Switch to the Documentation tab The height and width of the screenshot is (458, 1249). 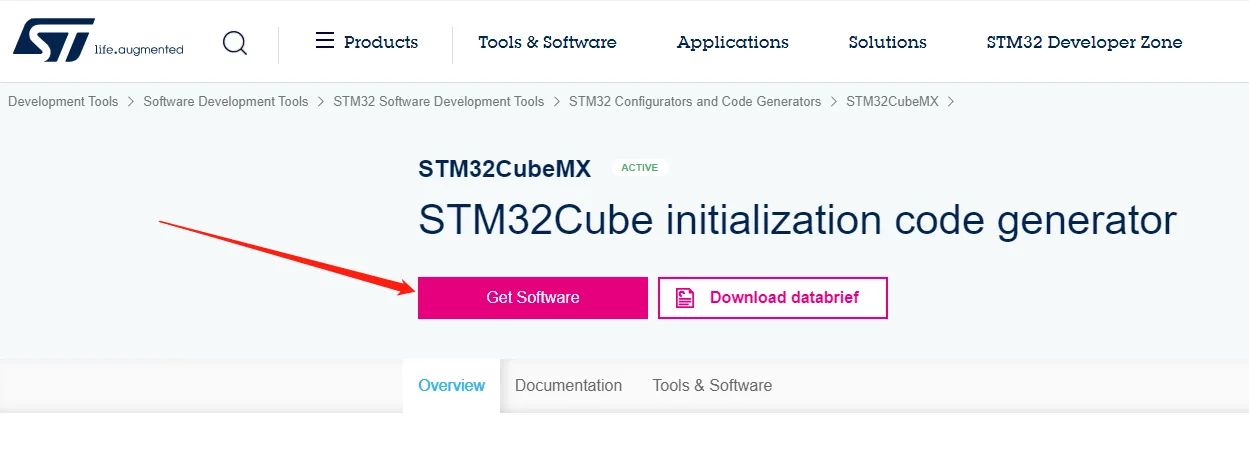tap(568, 385)
